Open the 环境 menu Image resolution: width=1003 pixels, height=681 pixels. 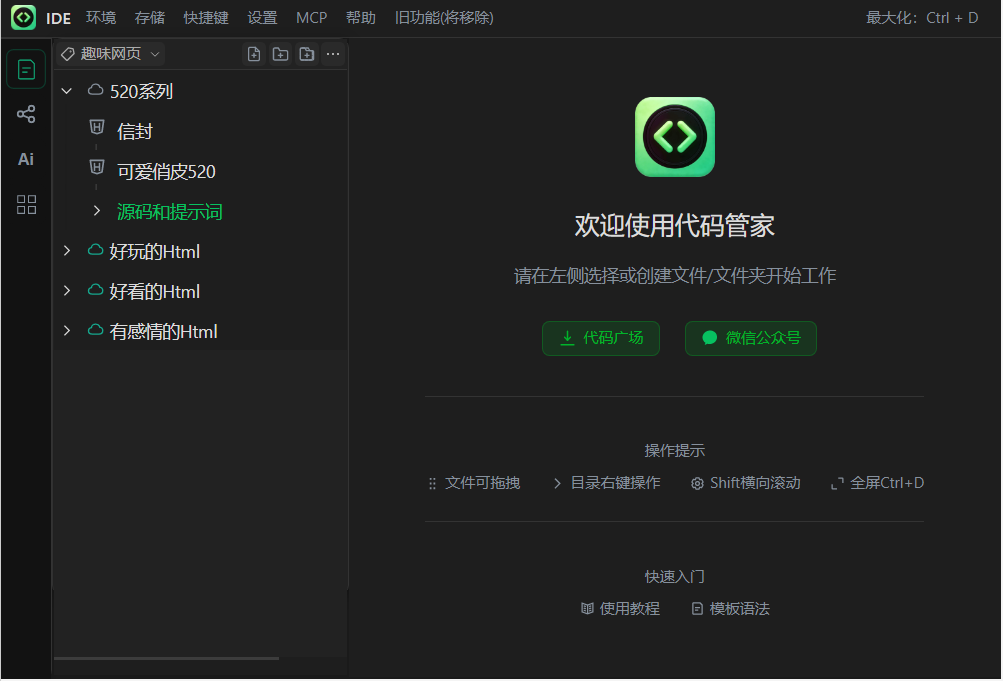101,18
